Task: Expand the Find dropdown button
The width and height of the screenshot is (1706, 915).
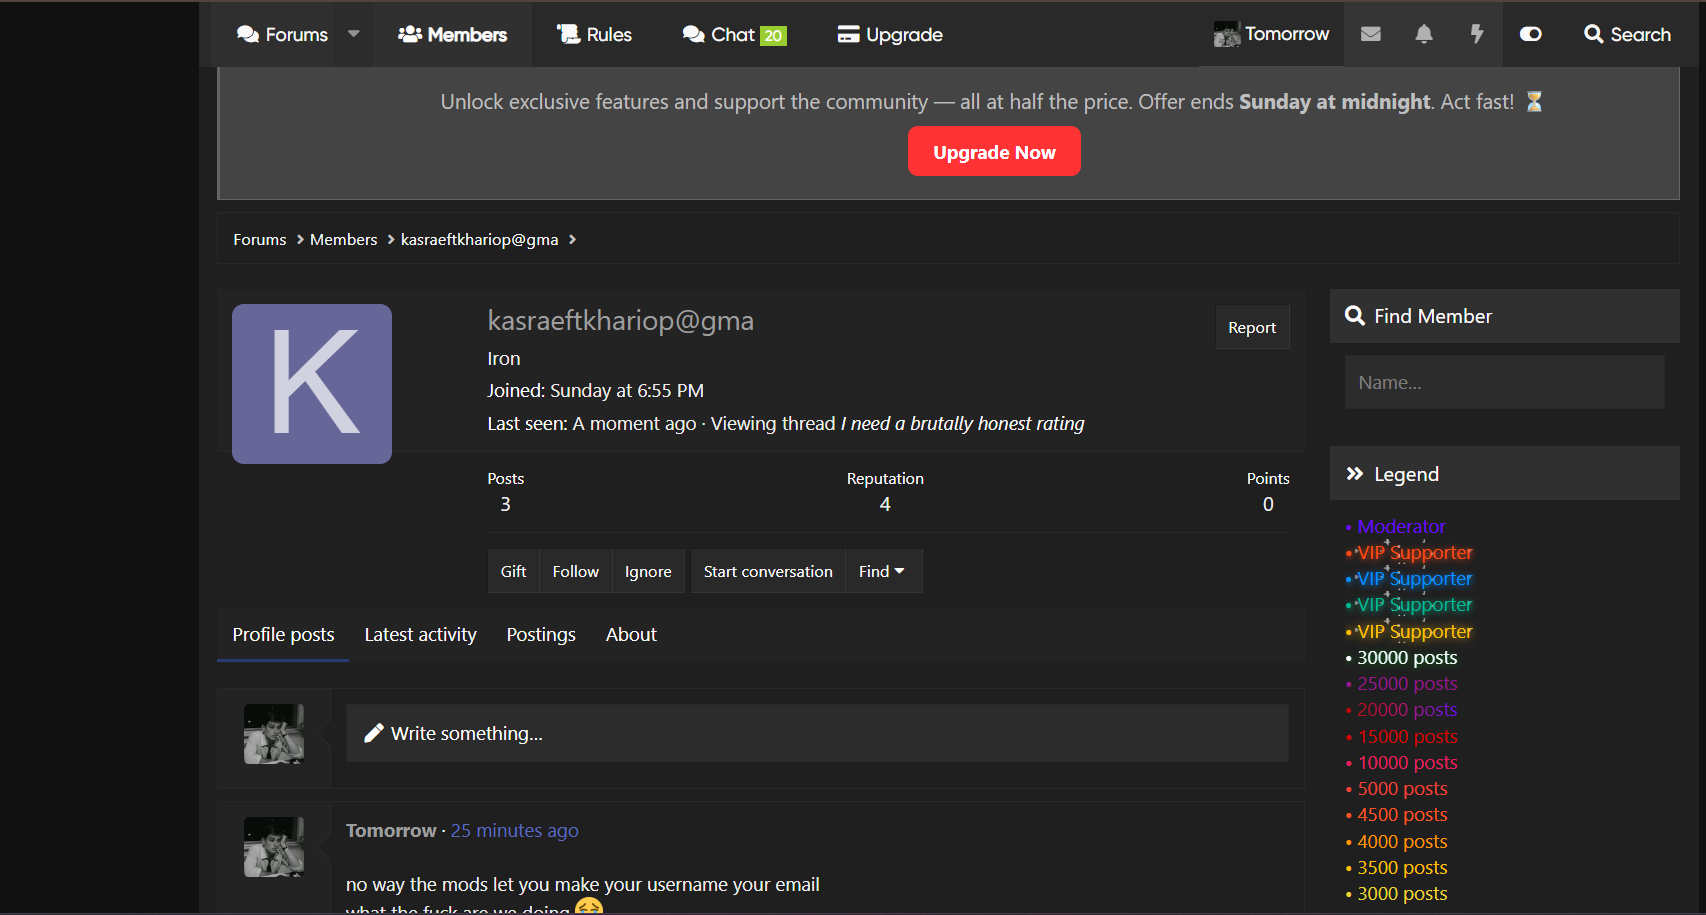Action: [x=881, y=571]
